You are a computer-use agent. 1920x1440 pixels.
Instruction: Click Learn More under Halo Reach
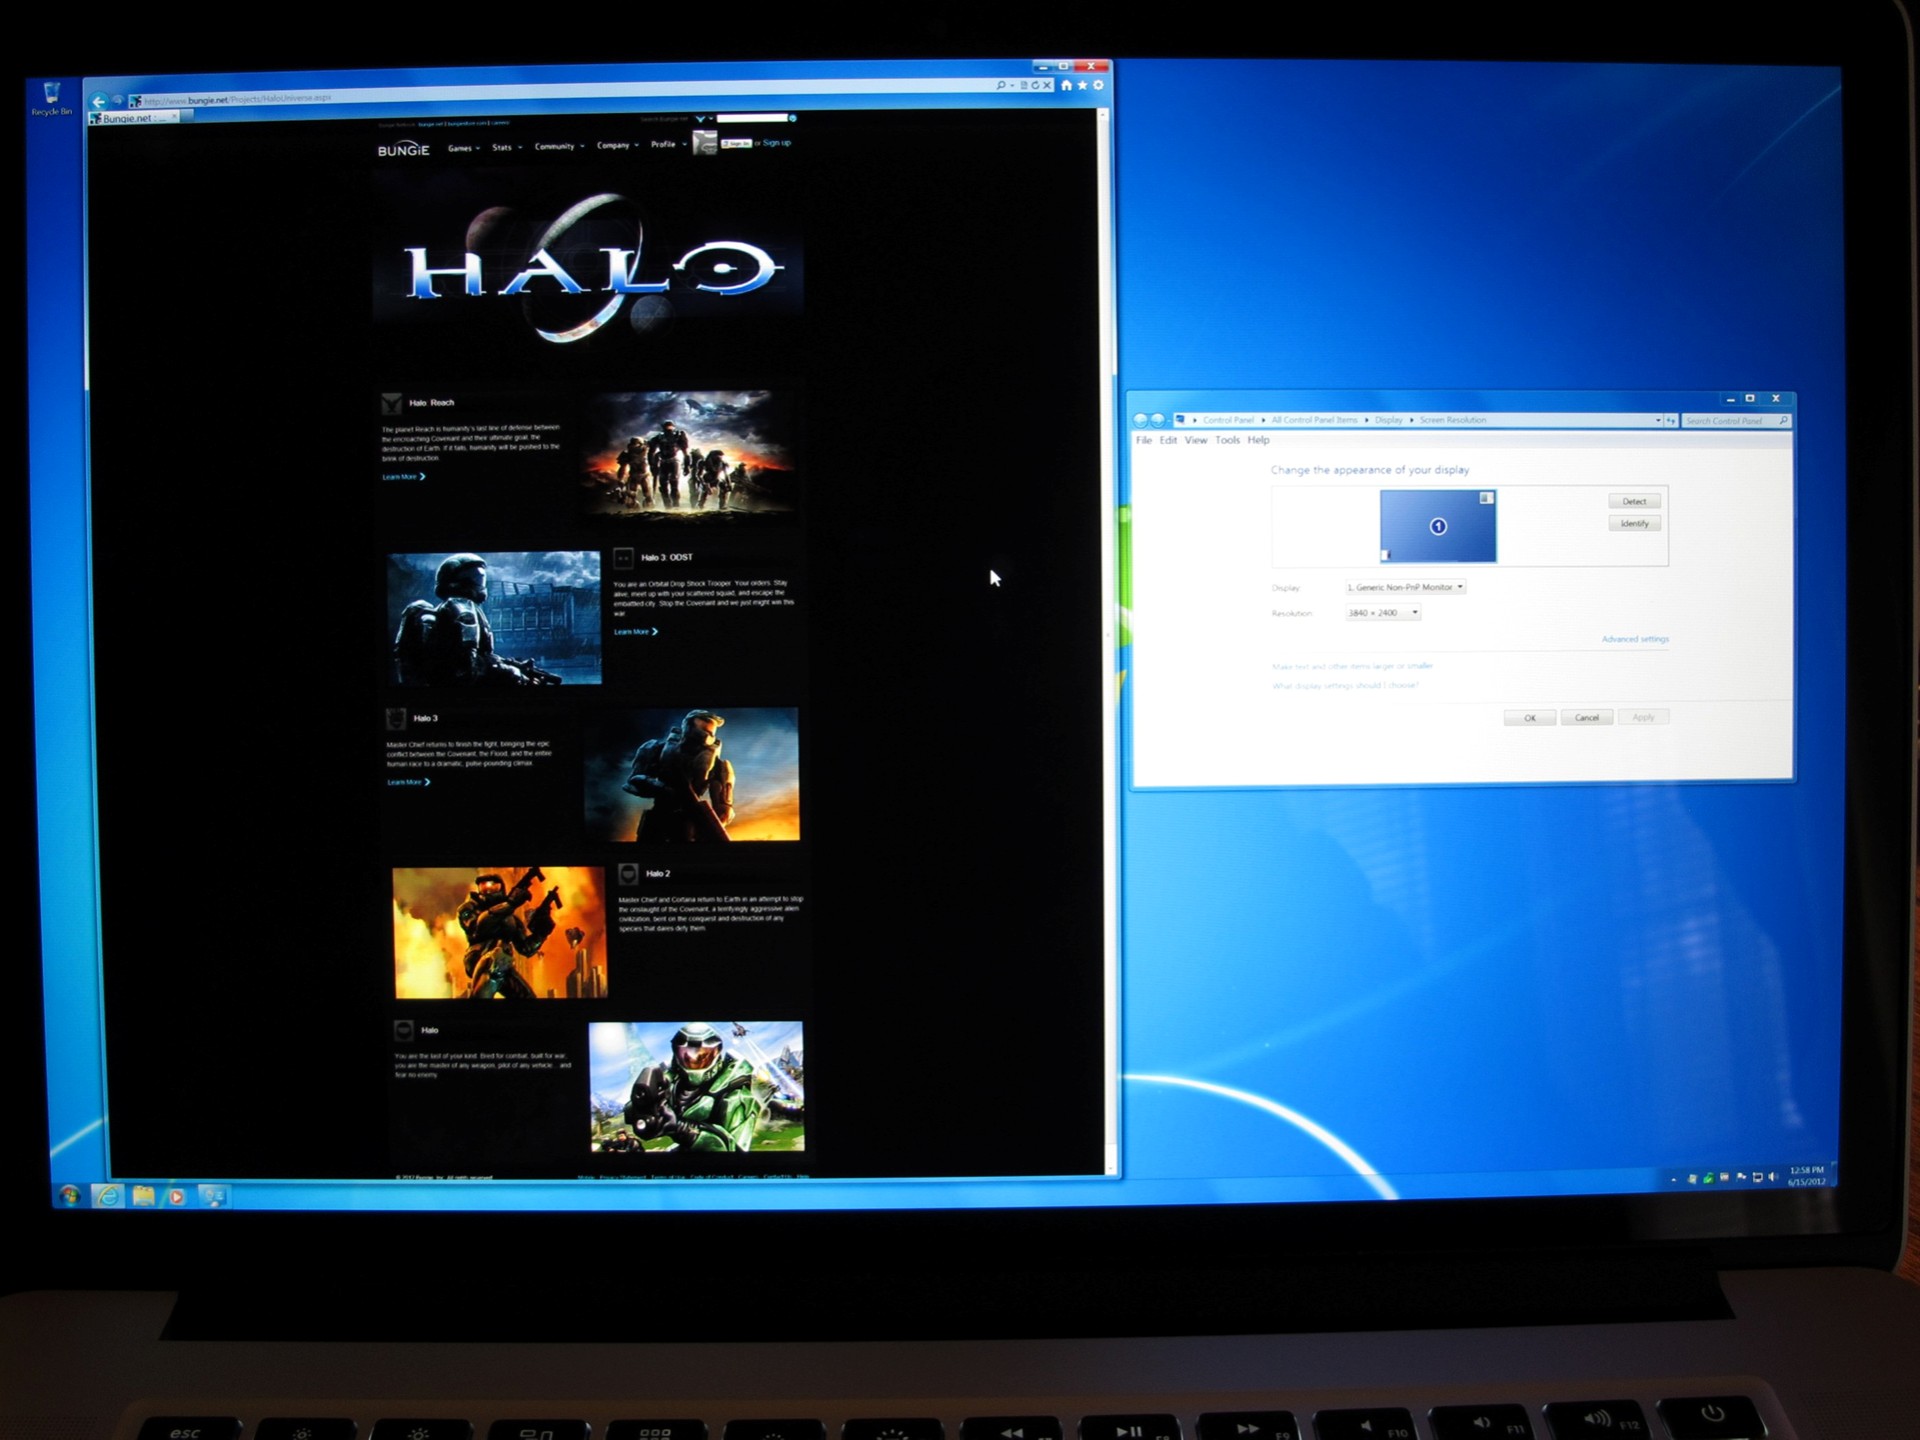[404, 477]
